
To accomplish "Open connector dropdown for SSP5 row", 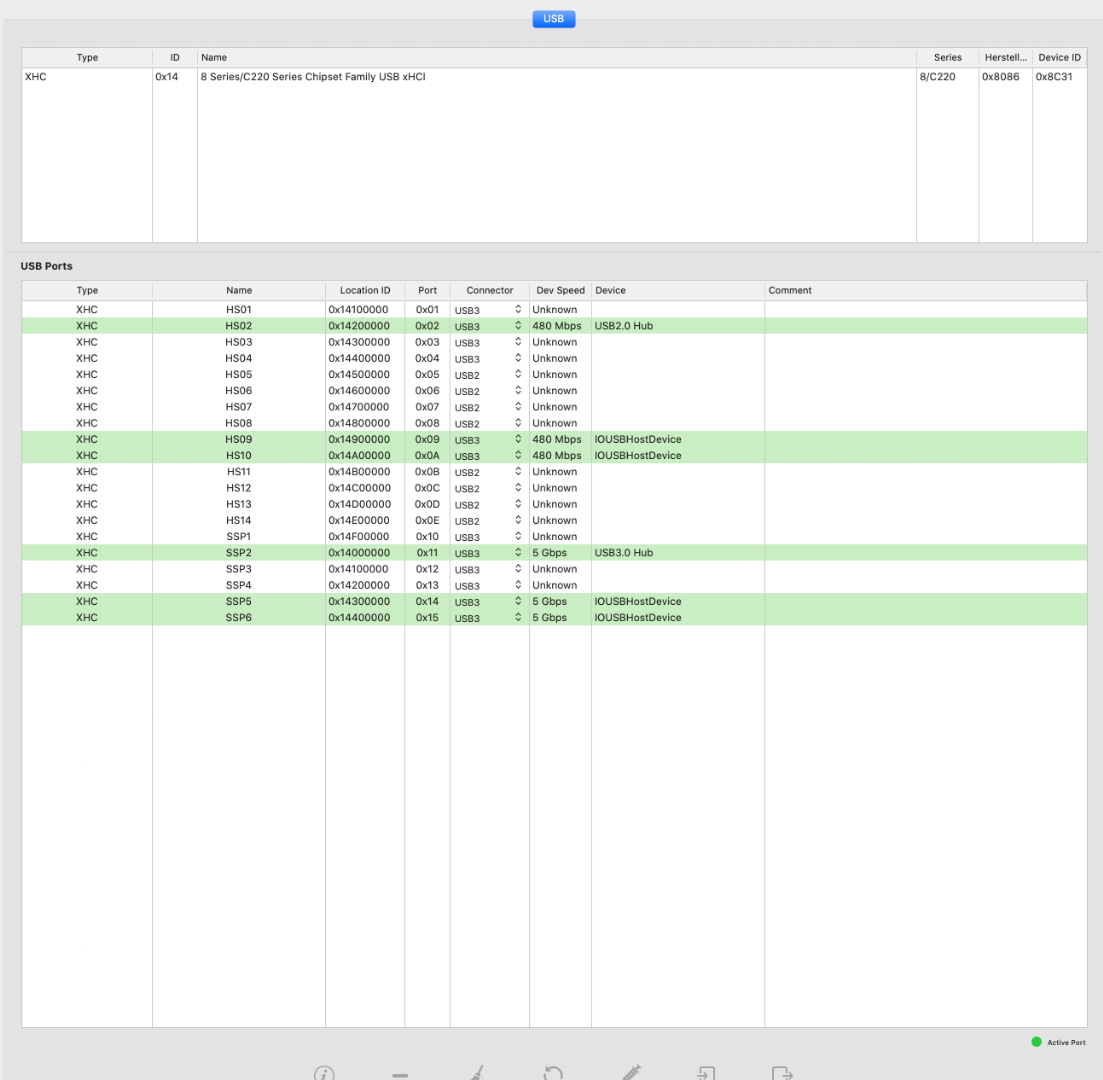I will pos(518,601).
